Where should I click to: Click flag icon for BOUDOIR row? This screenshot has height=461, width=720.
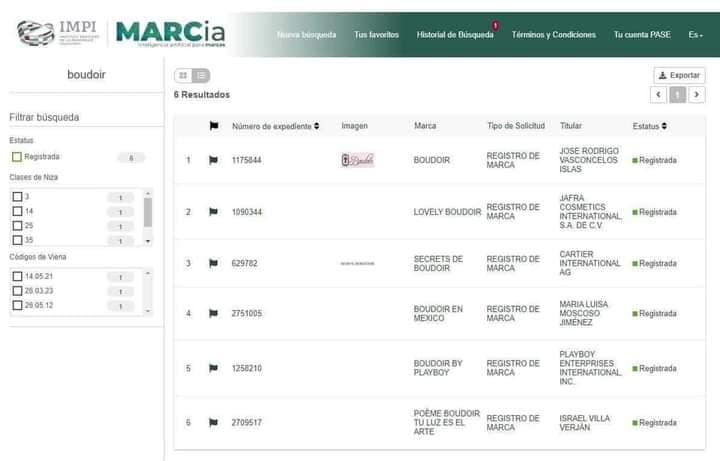pyautogui.click(x=213, y=160)
